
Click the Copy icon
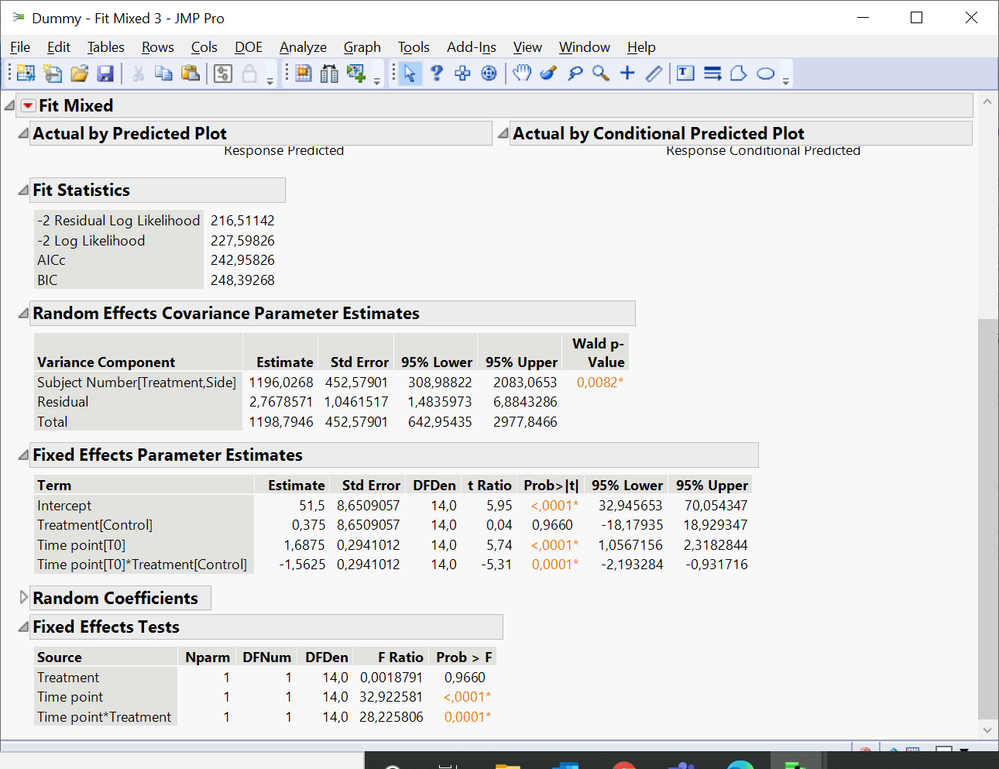pyautogui.click(x=164, y=73)
